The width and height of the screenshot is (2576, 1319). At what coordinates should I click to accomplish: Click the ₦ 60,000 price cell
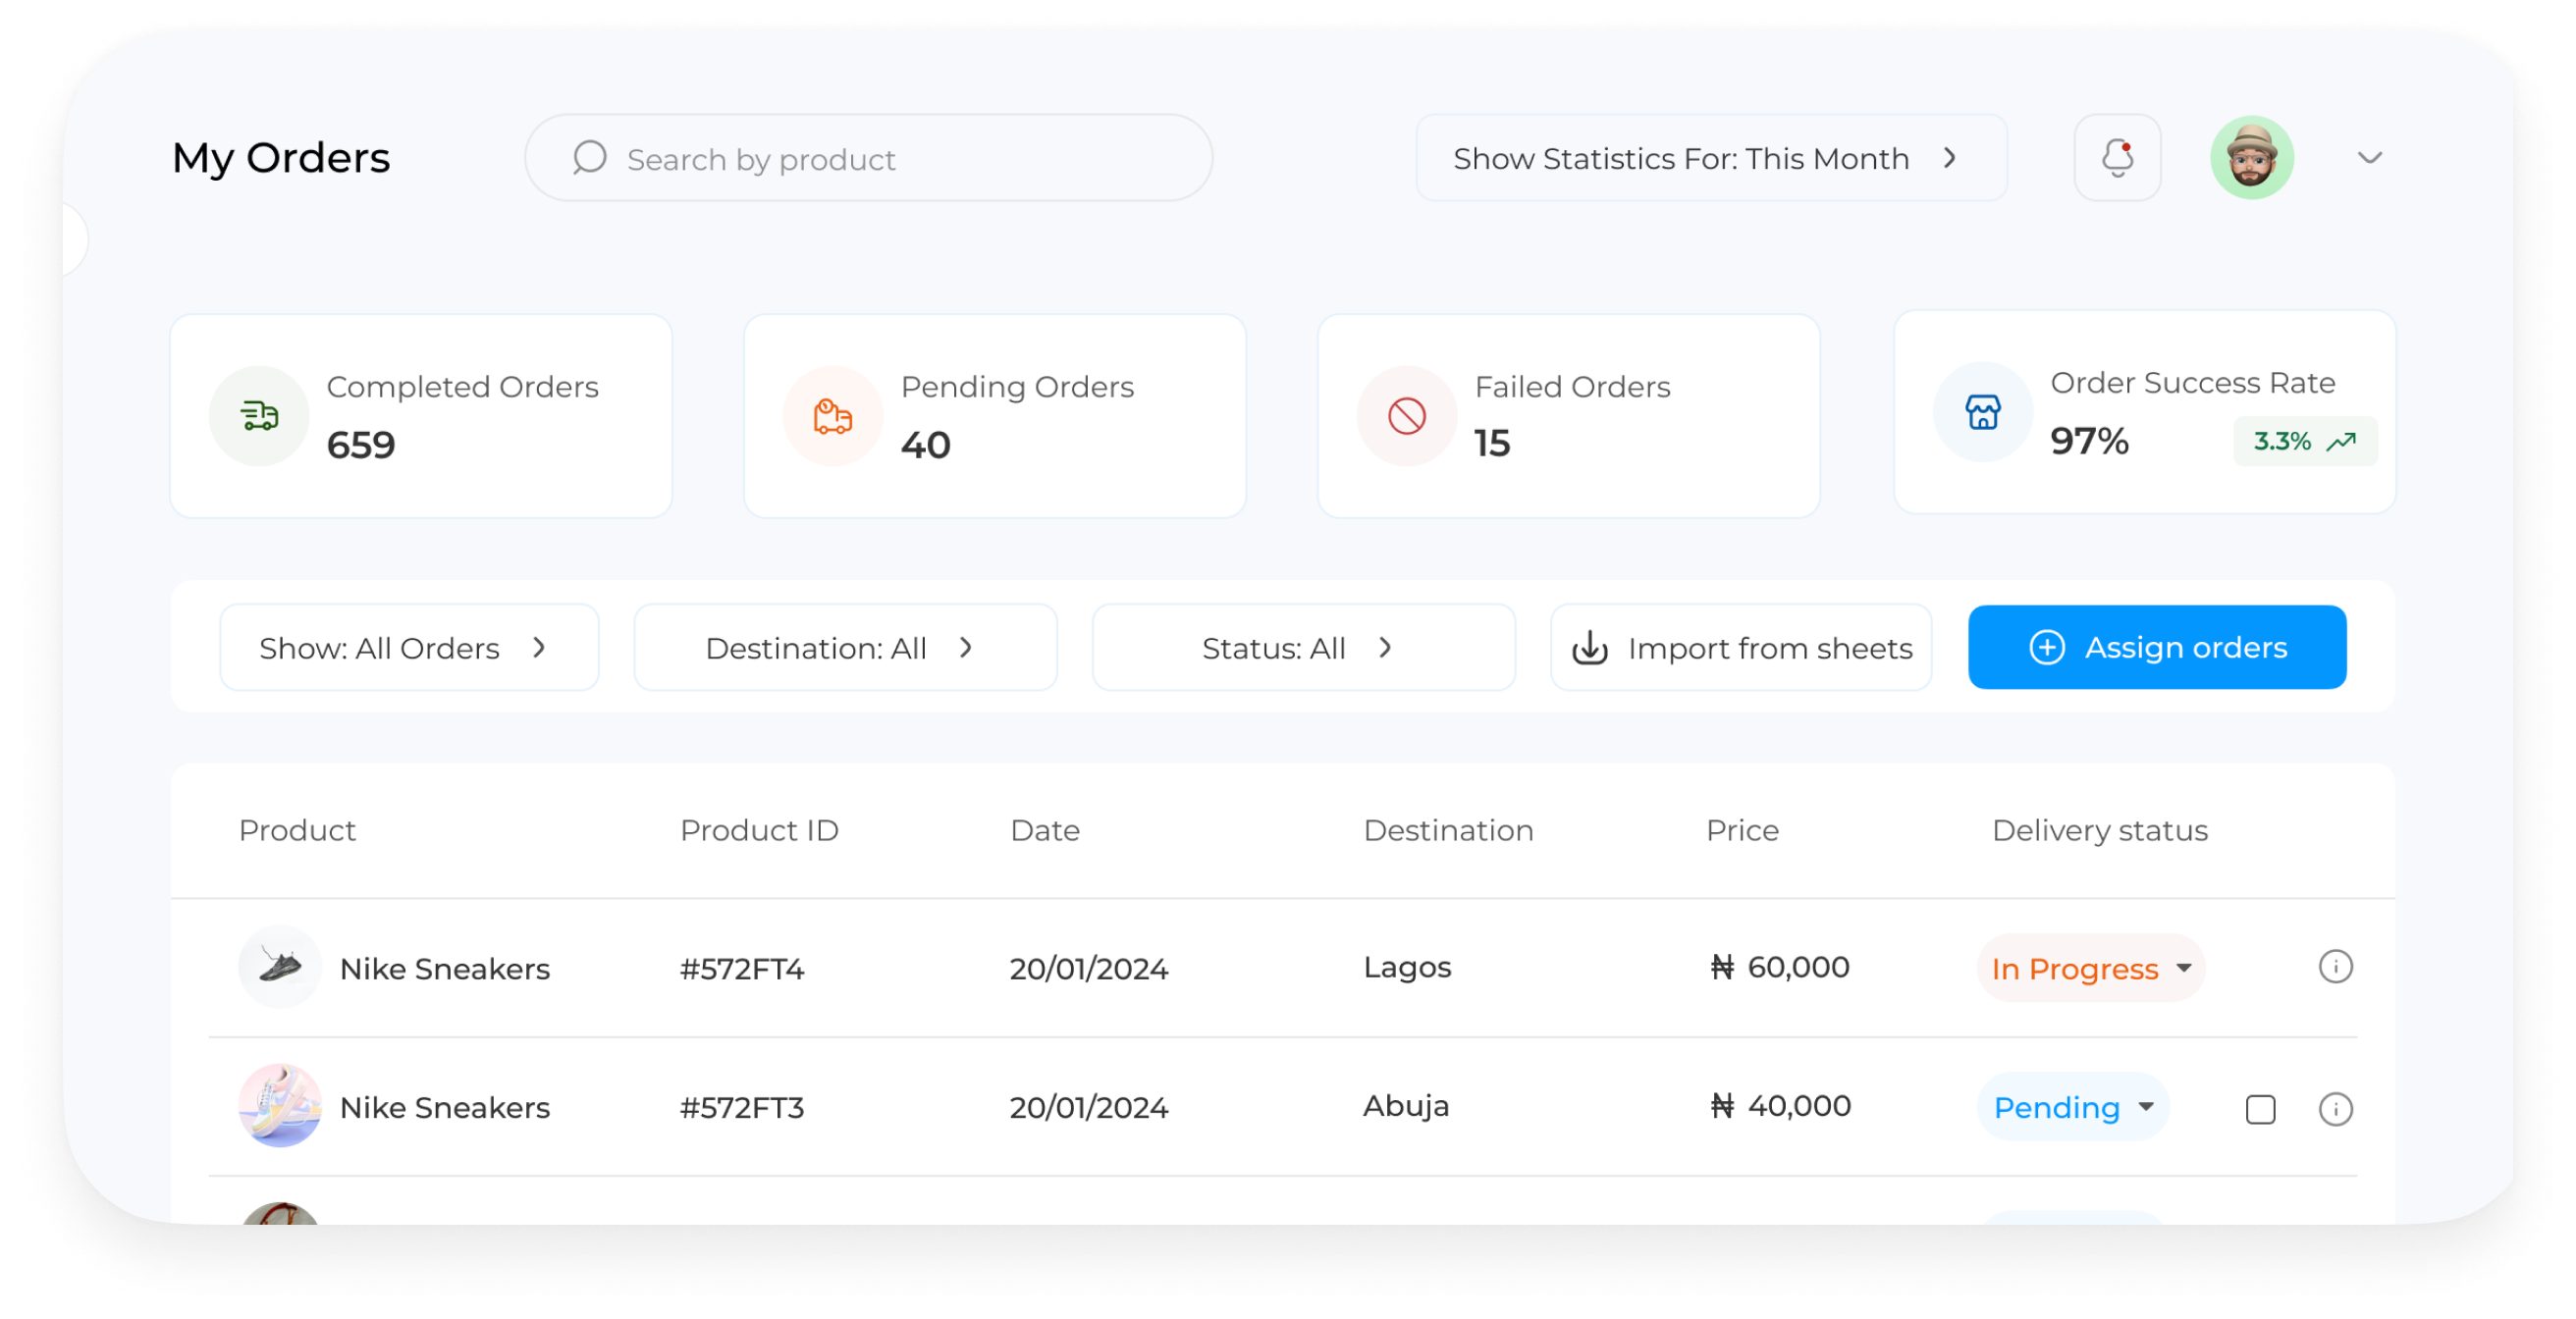click(x=1779, y=967)
